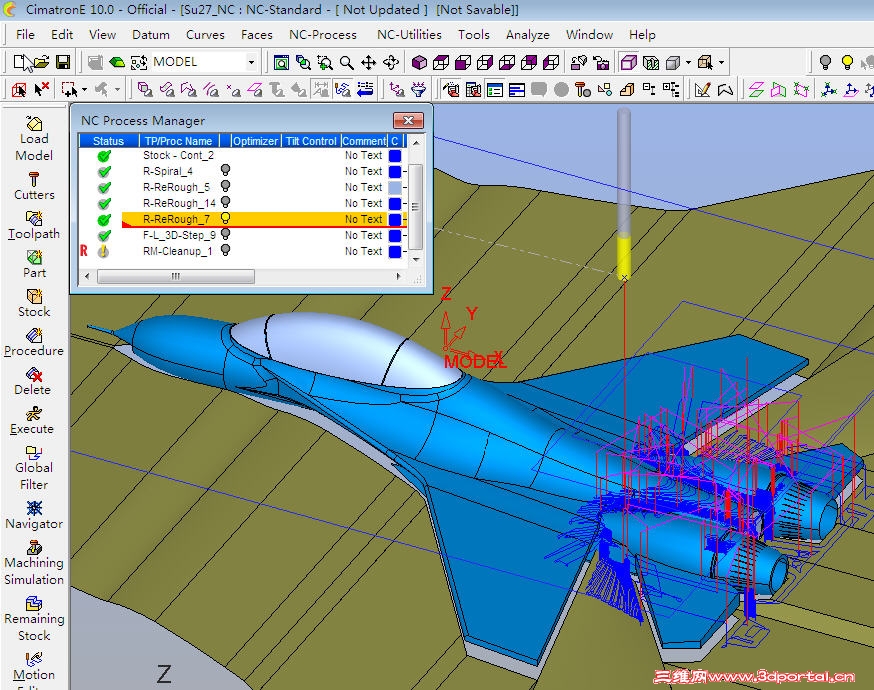Click the Open file folder icon

coord(42,62)
